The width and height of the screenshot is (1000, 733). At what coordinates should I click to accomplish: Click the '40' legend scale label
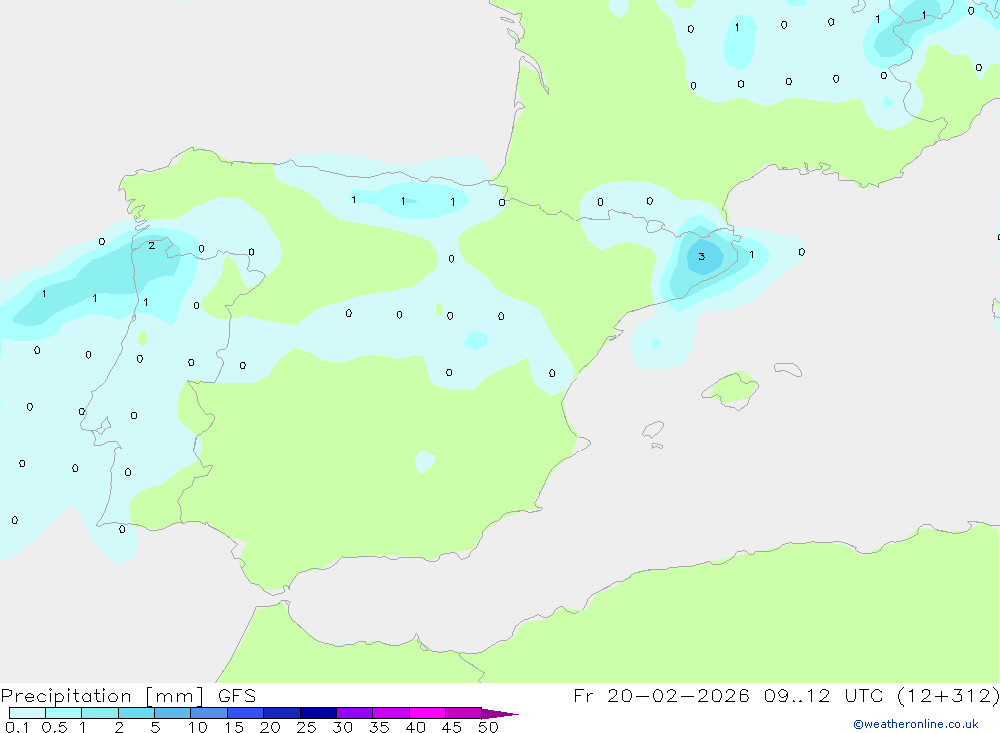415,727
